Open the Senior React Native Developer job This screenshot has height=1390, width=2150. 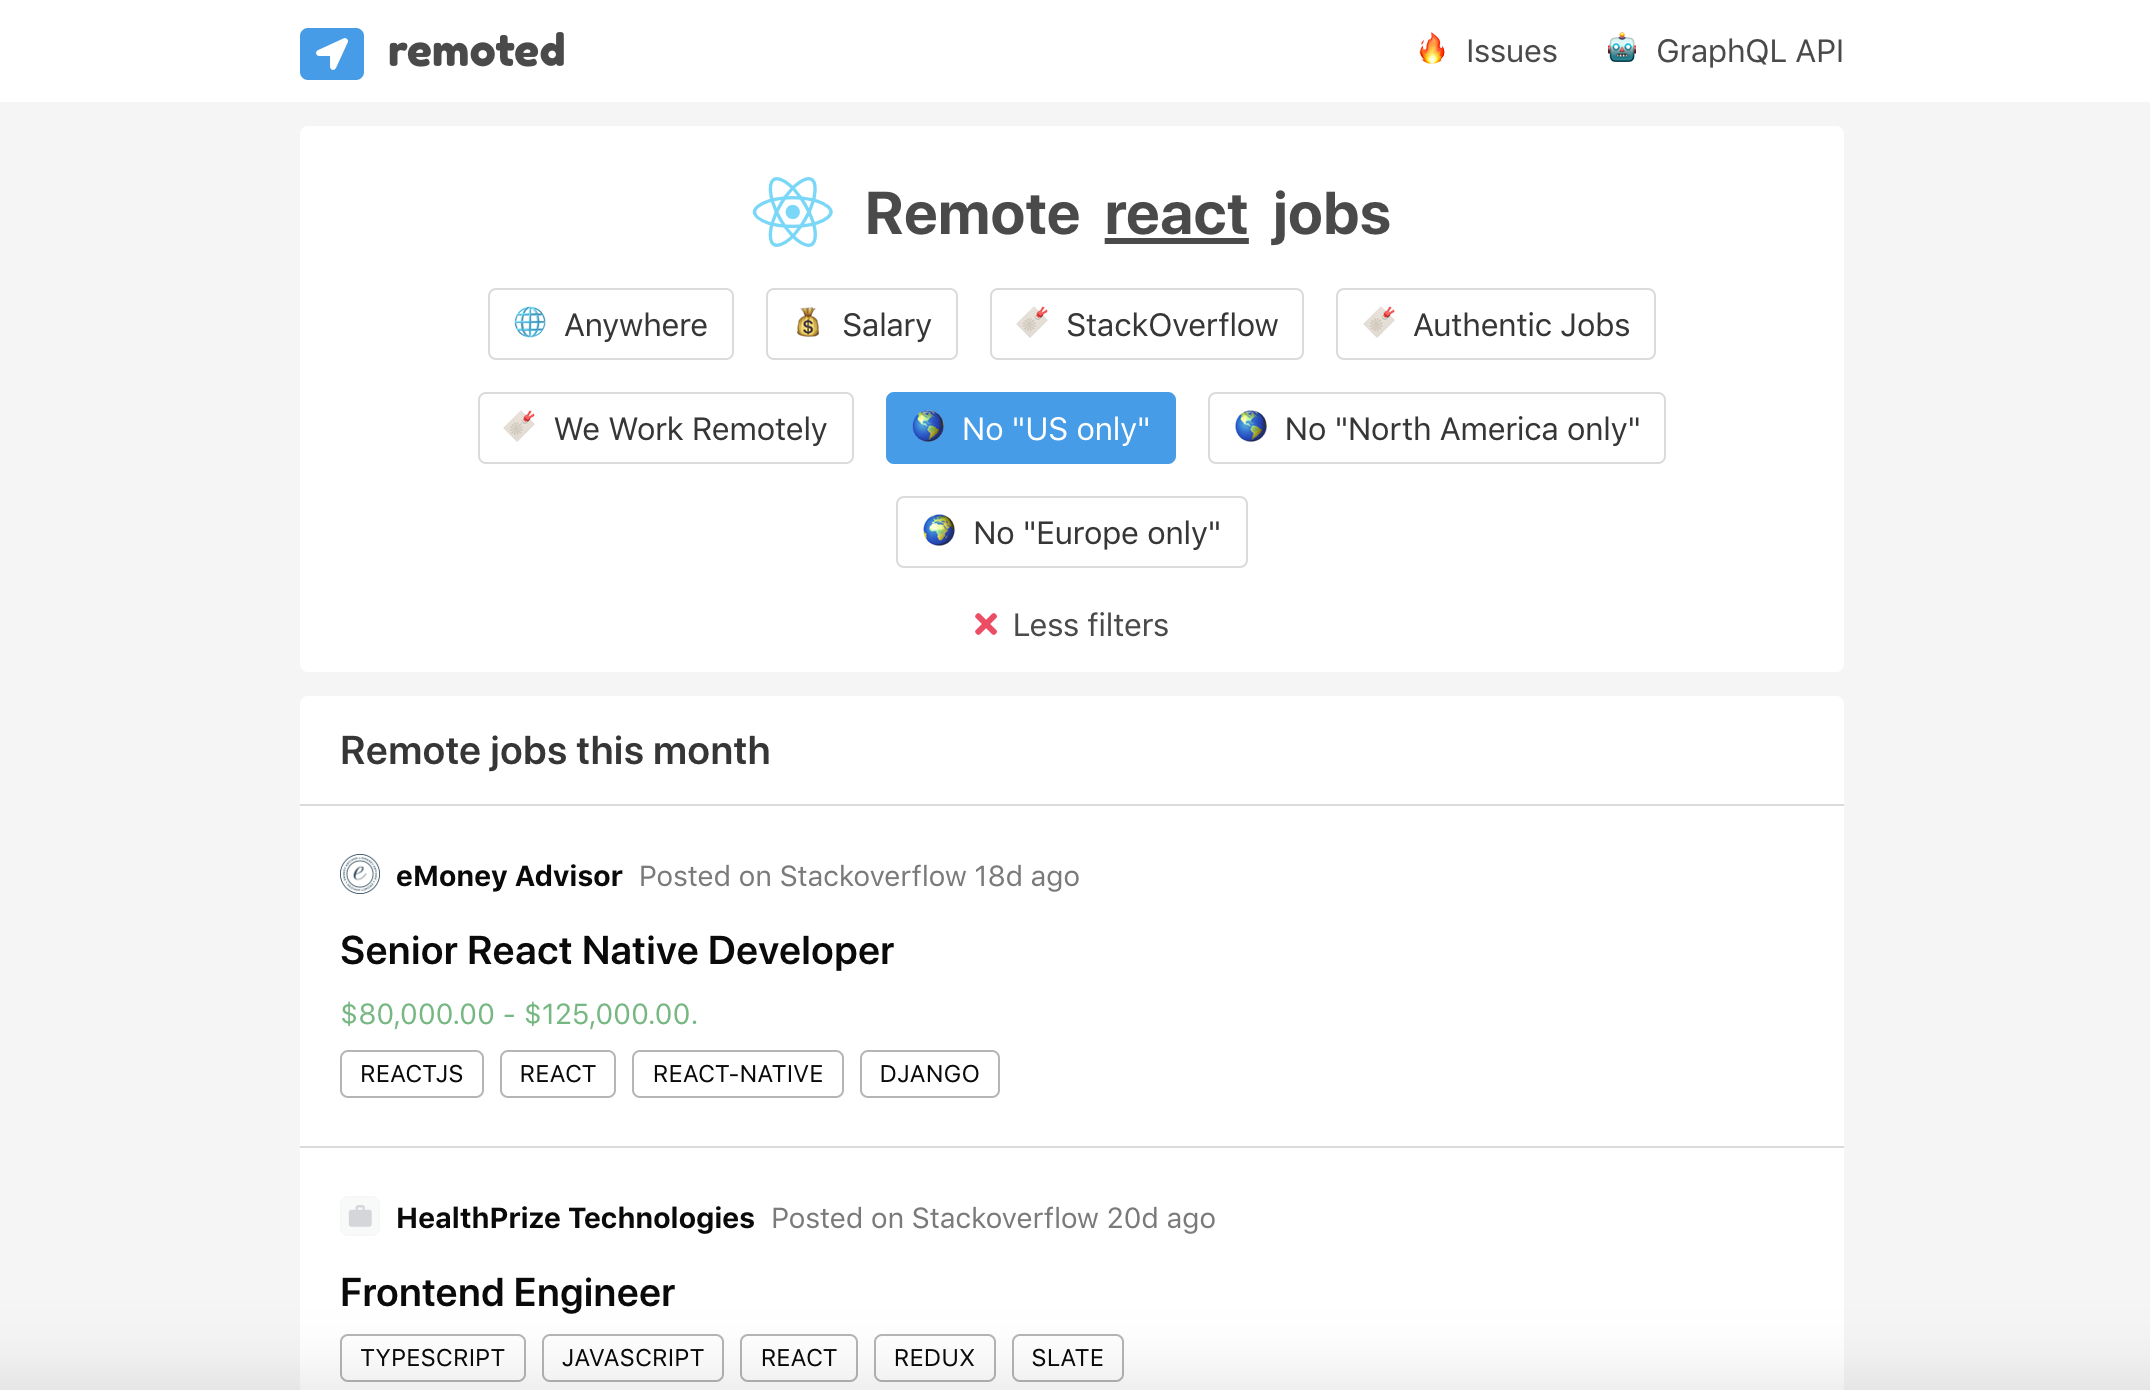pos(616,950)
